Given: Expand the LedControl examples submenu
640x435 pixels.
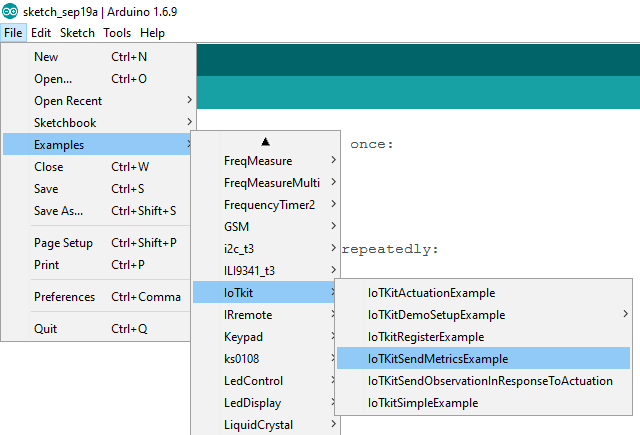Looking at the screenshot, I should click(x=264, y=381).
